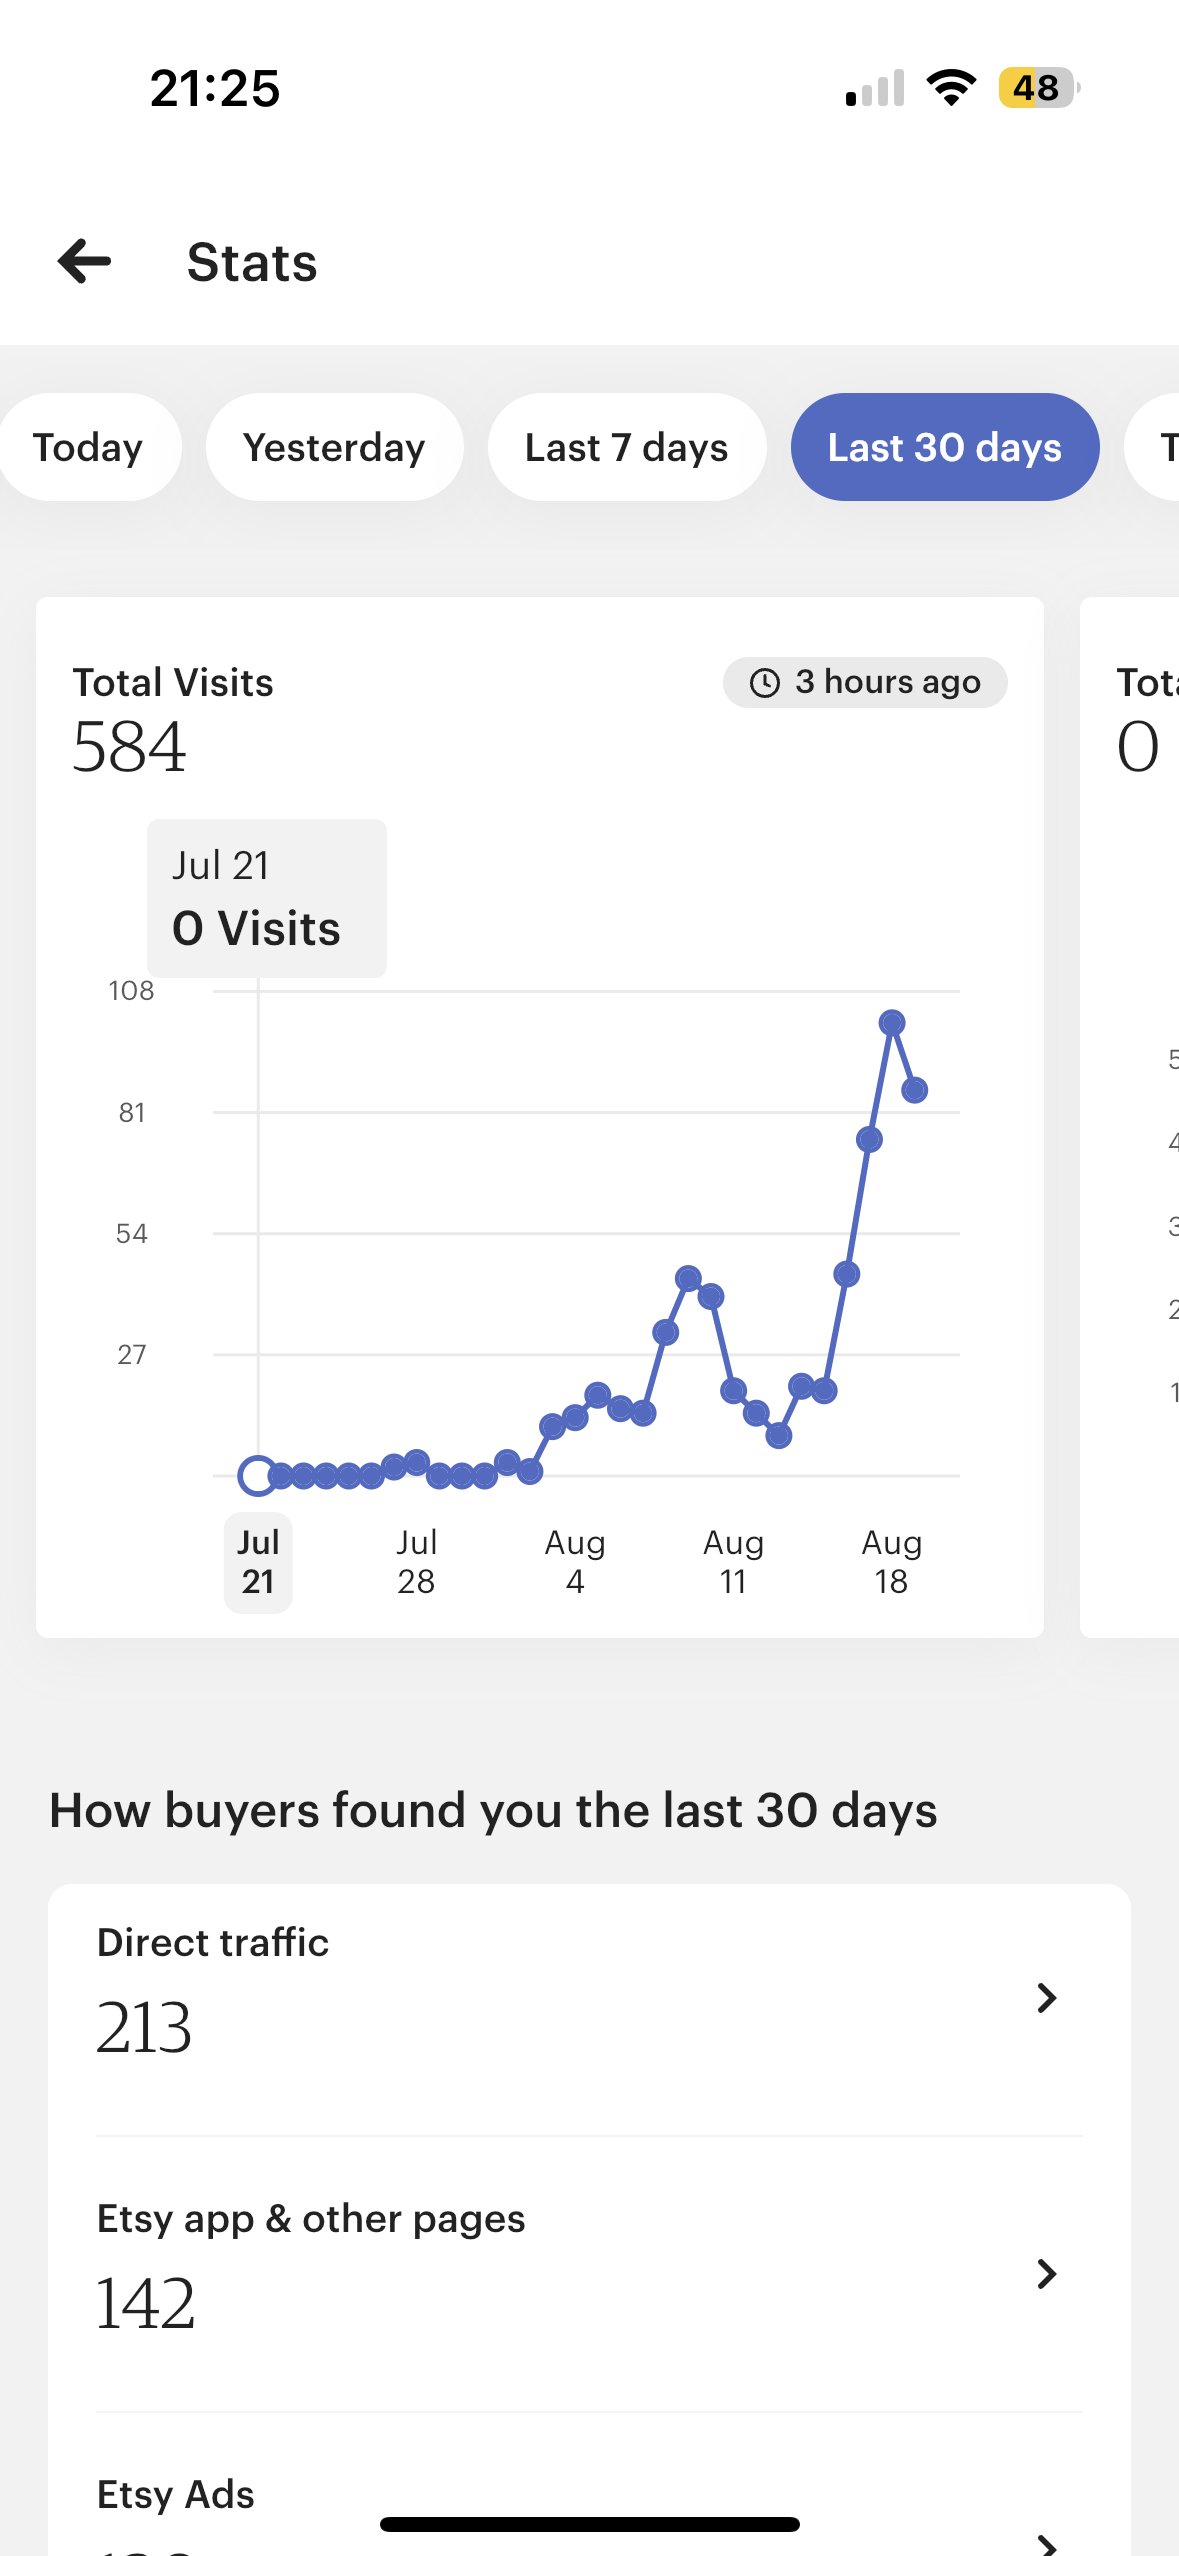Image resolution: width=1179 pixels, height=2556 pixels.
Task: Tap the Jul 28 axis date label
Action: pos(416,1562)
